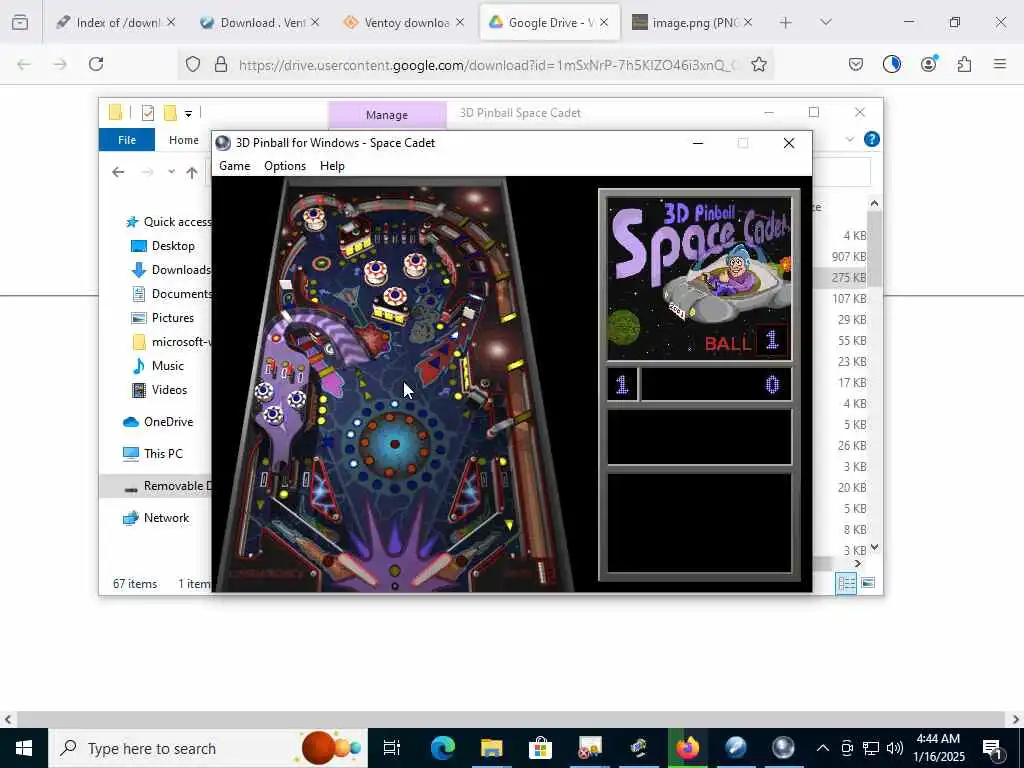
Task: Go up one folder level in Explorer
Action: click(191, 172)
